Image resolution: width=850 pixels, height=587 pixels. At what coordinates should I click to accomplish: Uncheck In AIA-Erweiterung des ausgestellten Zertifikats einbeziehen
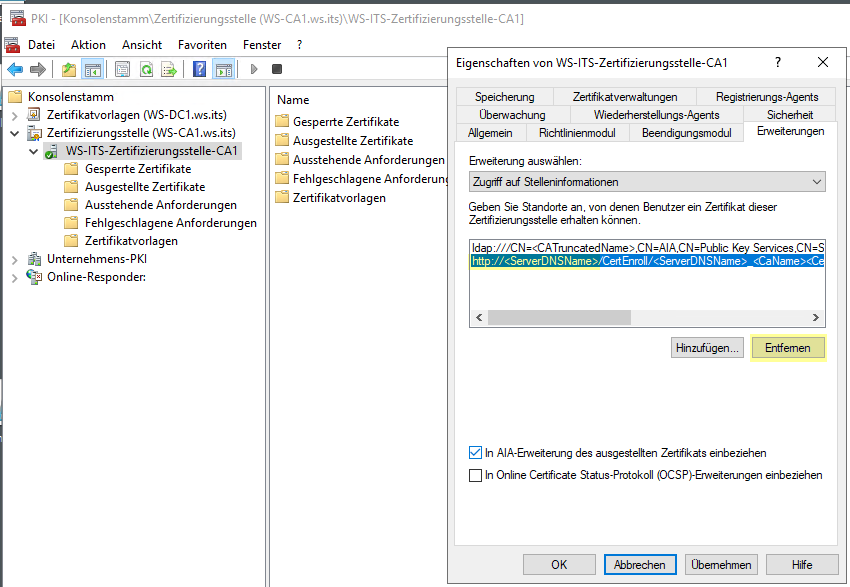point(475,453)
